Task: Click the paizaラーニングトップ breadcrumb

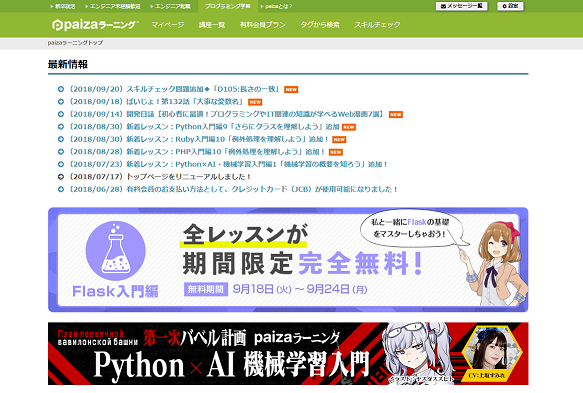Action: (x=75, y=43)
